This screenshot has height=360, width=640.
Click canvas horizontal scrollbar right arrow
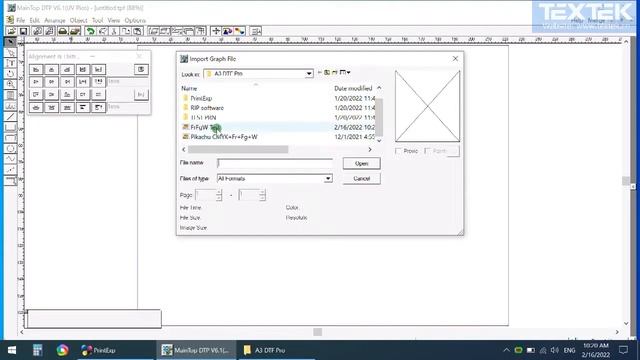617,332
